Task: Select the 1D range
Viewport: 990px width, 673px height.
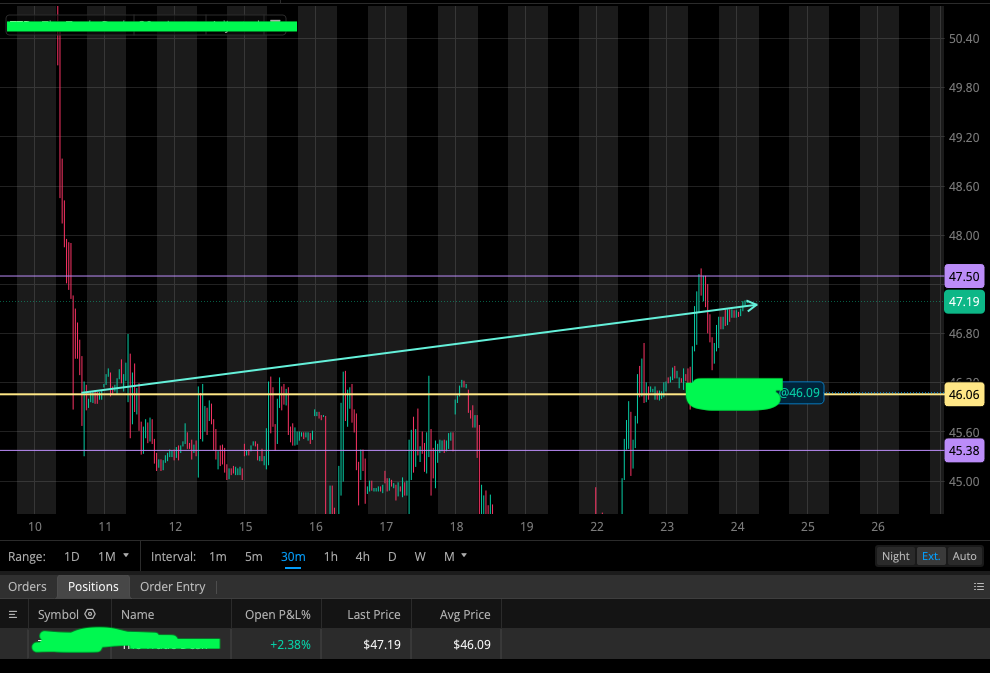Action: pos(71,556)
